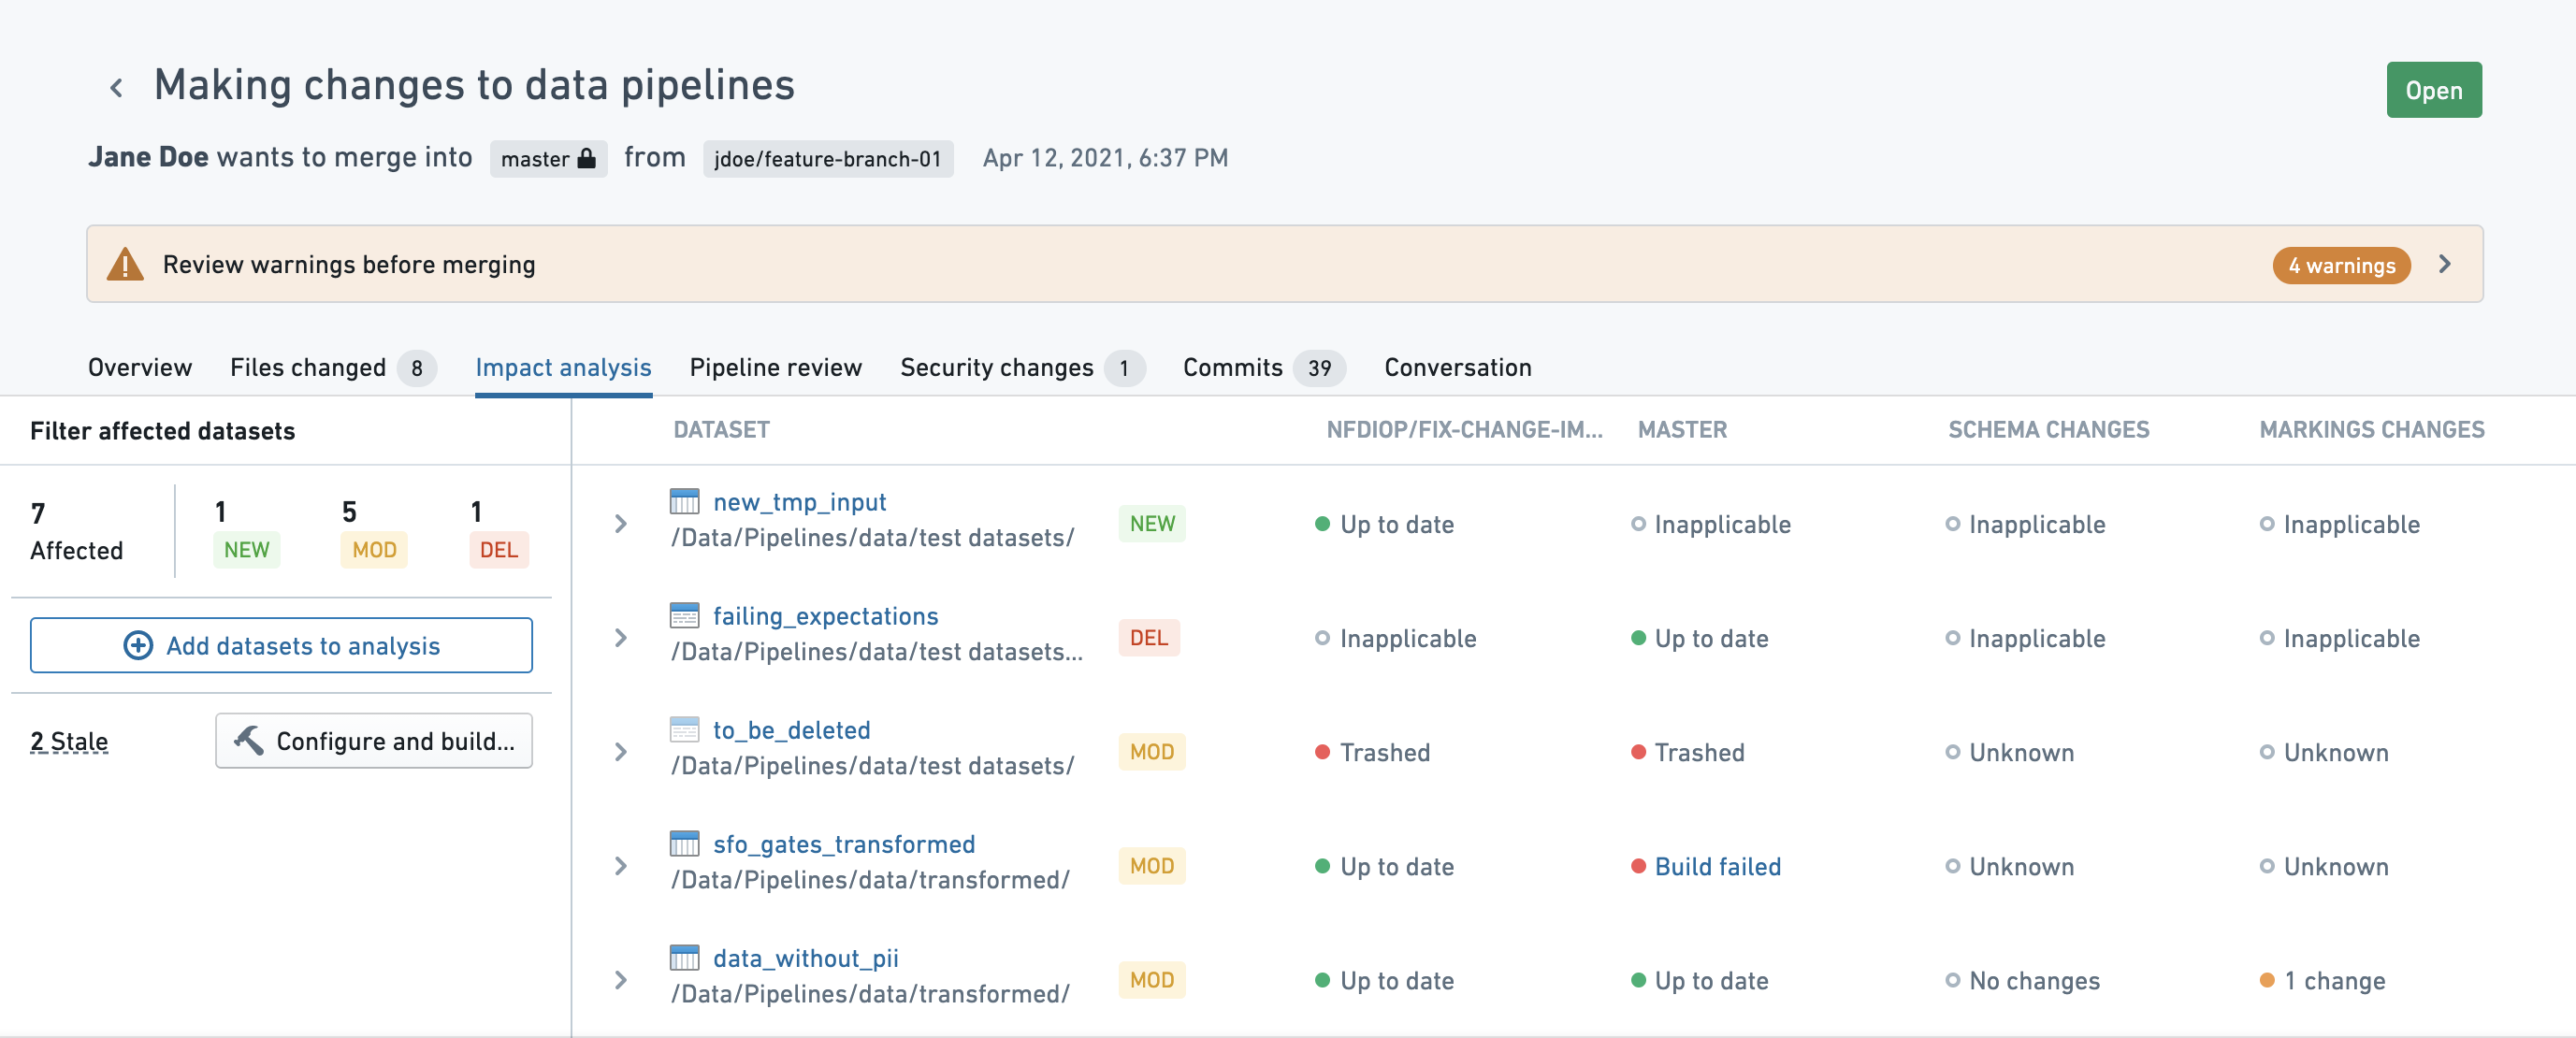Click the dataset icon for failing_expectations
Screen dimensions: 2576x1038
[x=684, y=615]
